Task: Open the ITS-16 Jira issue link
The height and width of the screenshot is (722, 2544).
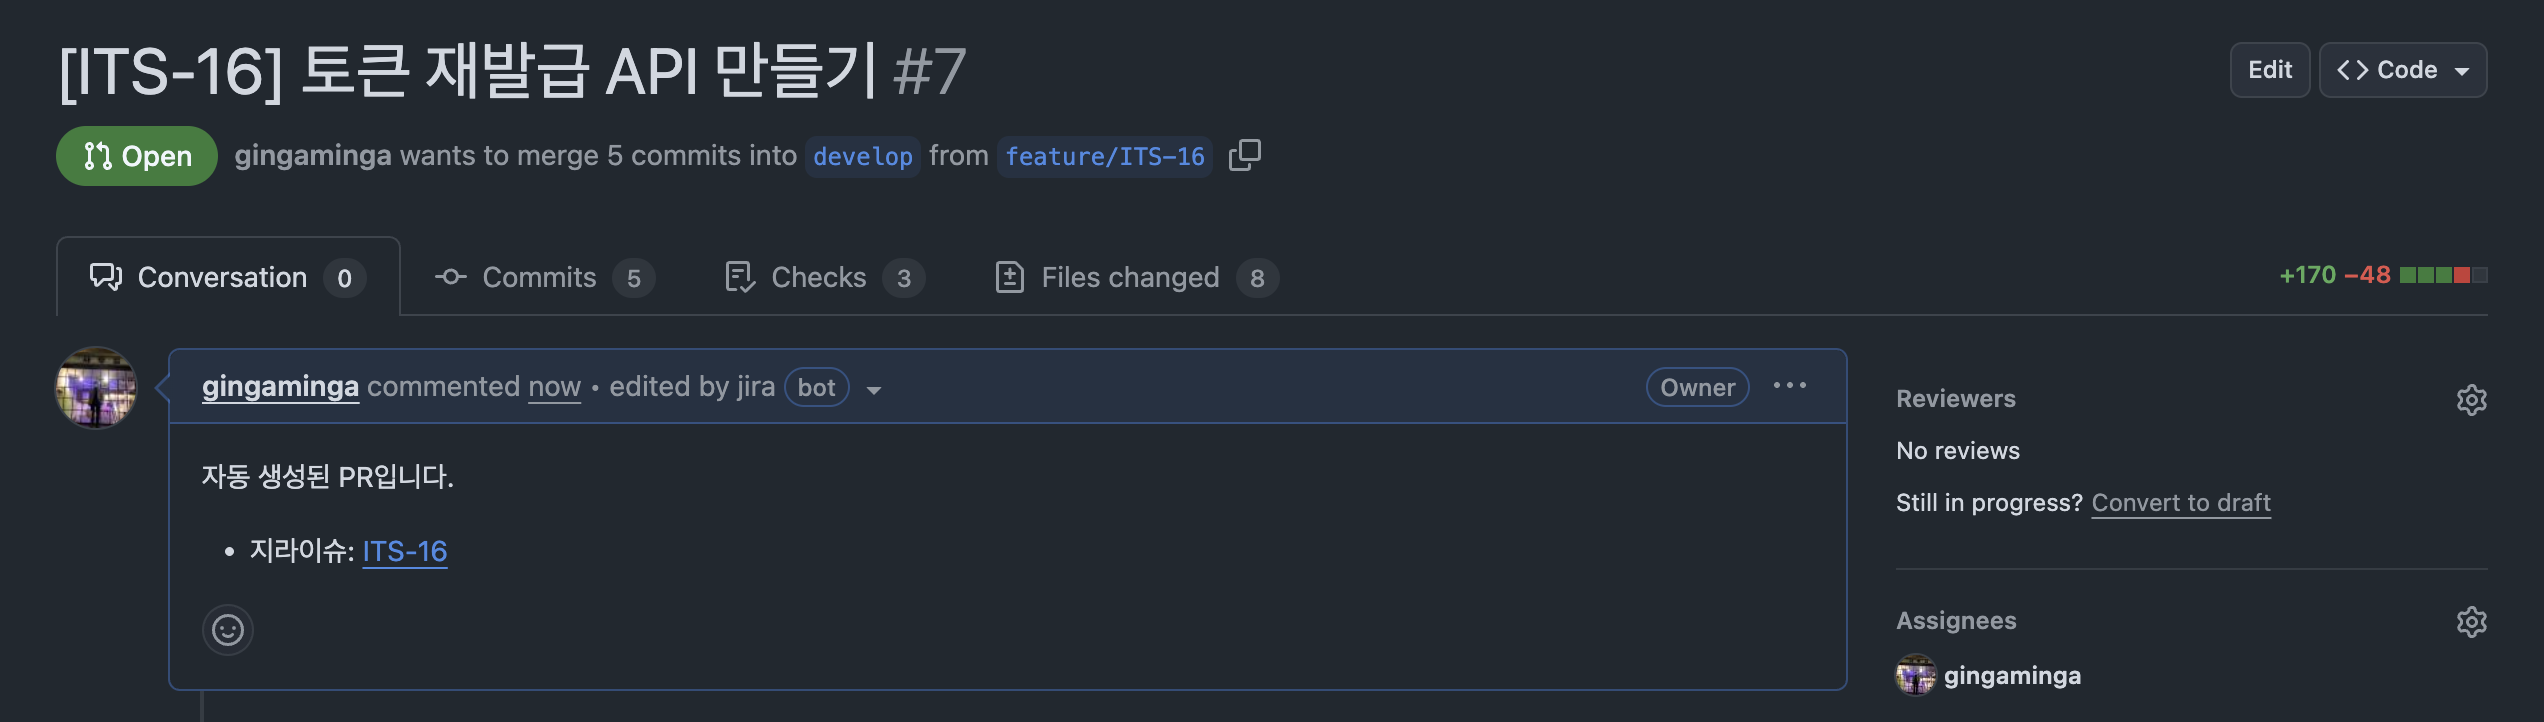Action: pos(405,551)
